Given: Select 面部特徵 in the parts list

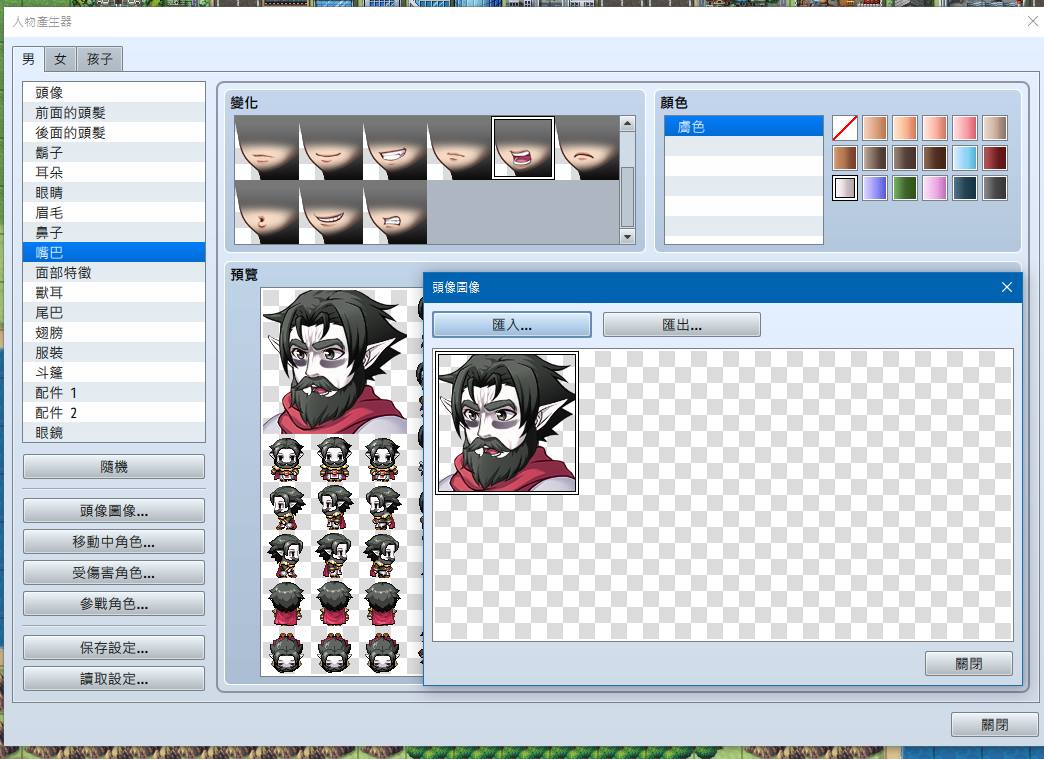Looking at the screenshot, I should tap(114, 272).
